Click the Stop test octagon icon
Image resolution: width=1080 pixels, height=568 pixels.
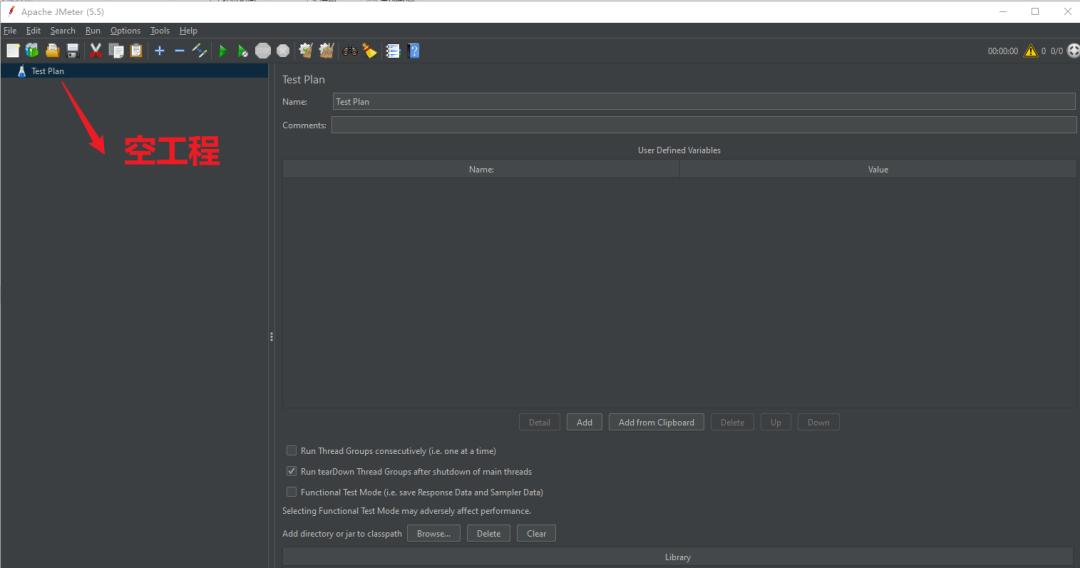point(263,51)
